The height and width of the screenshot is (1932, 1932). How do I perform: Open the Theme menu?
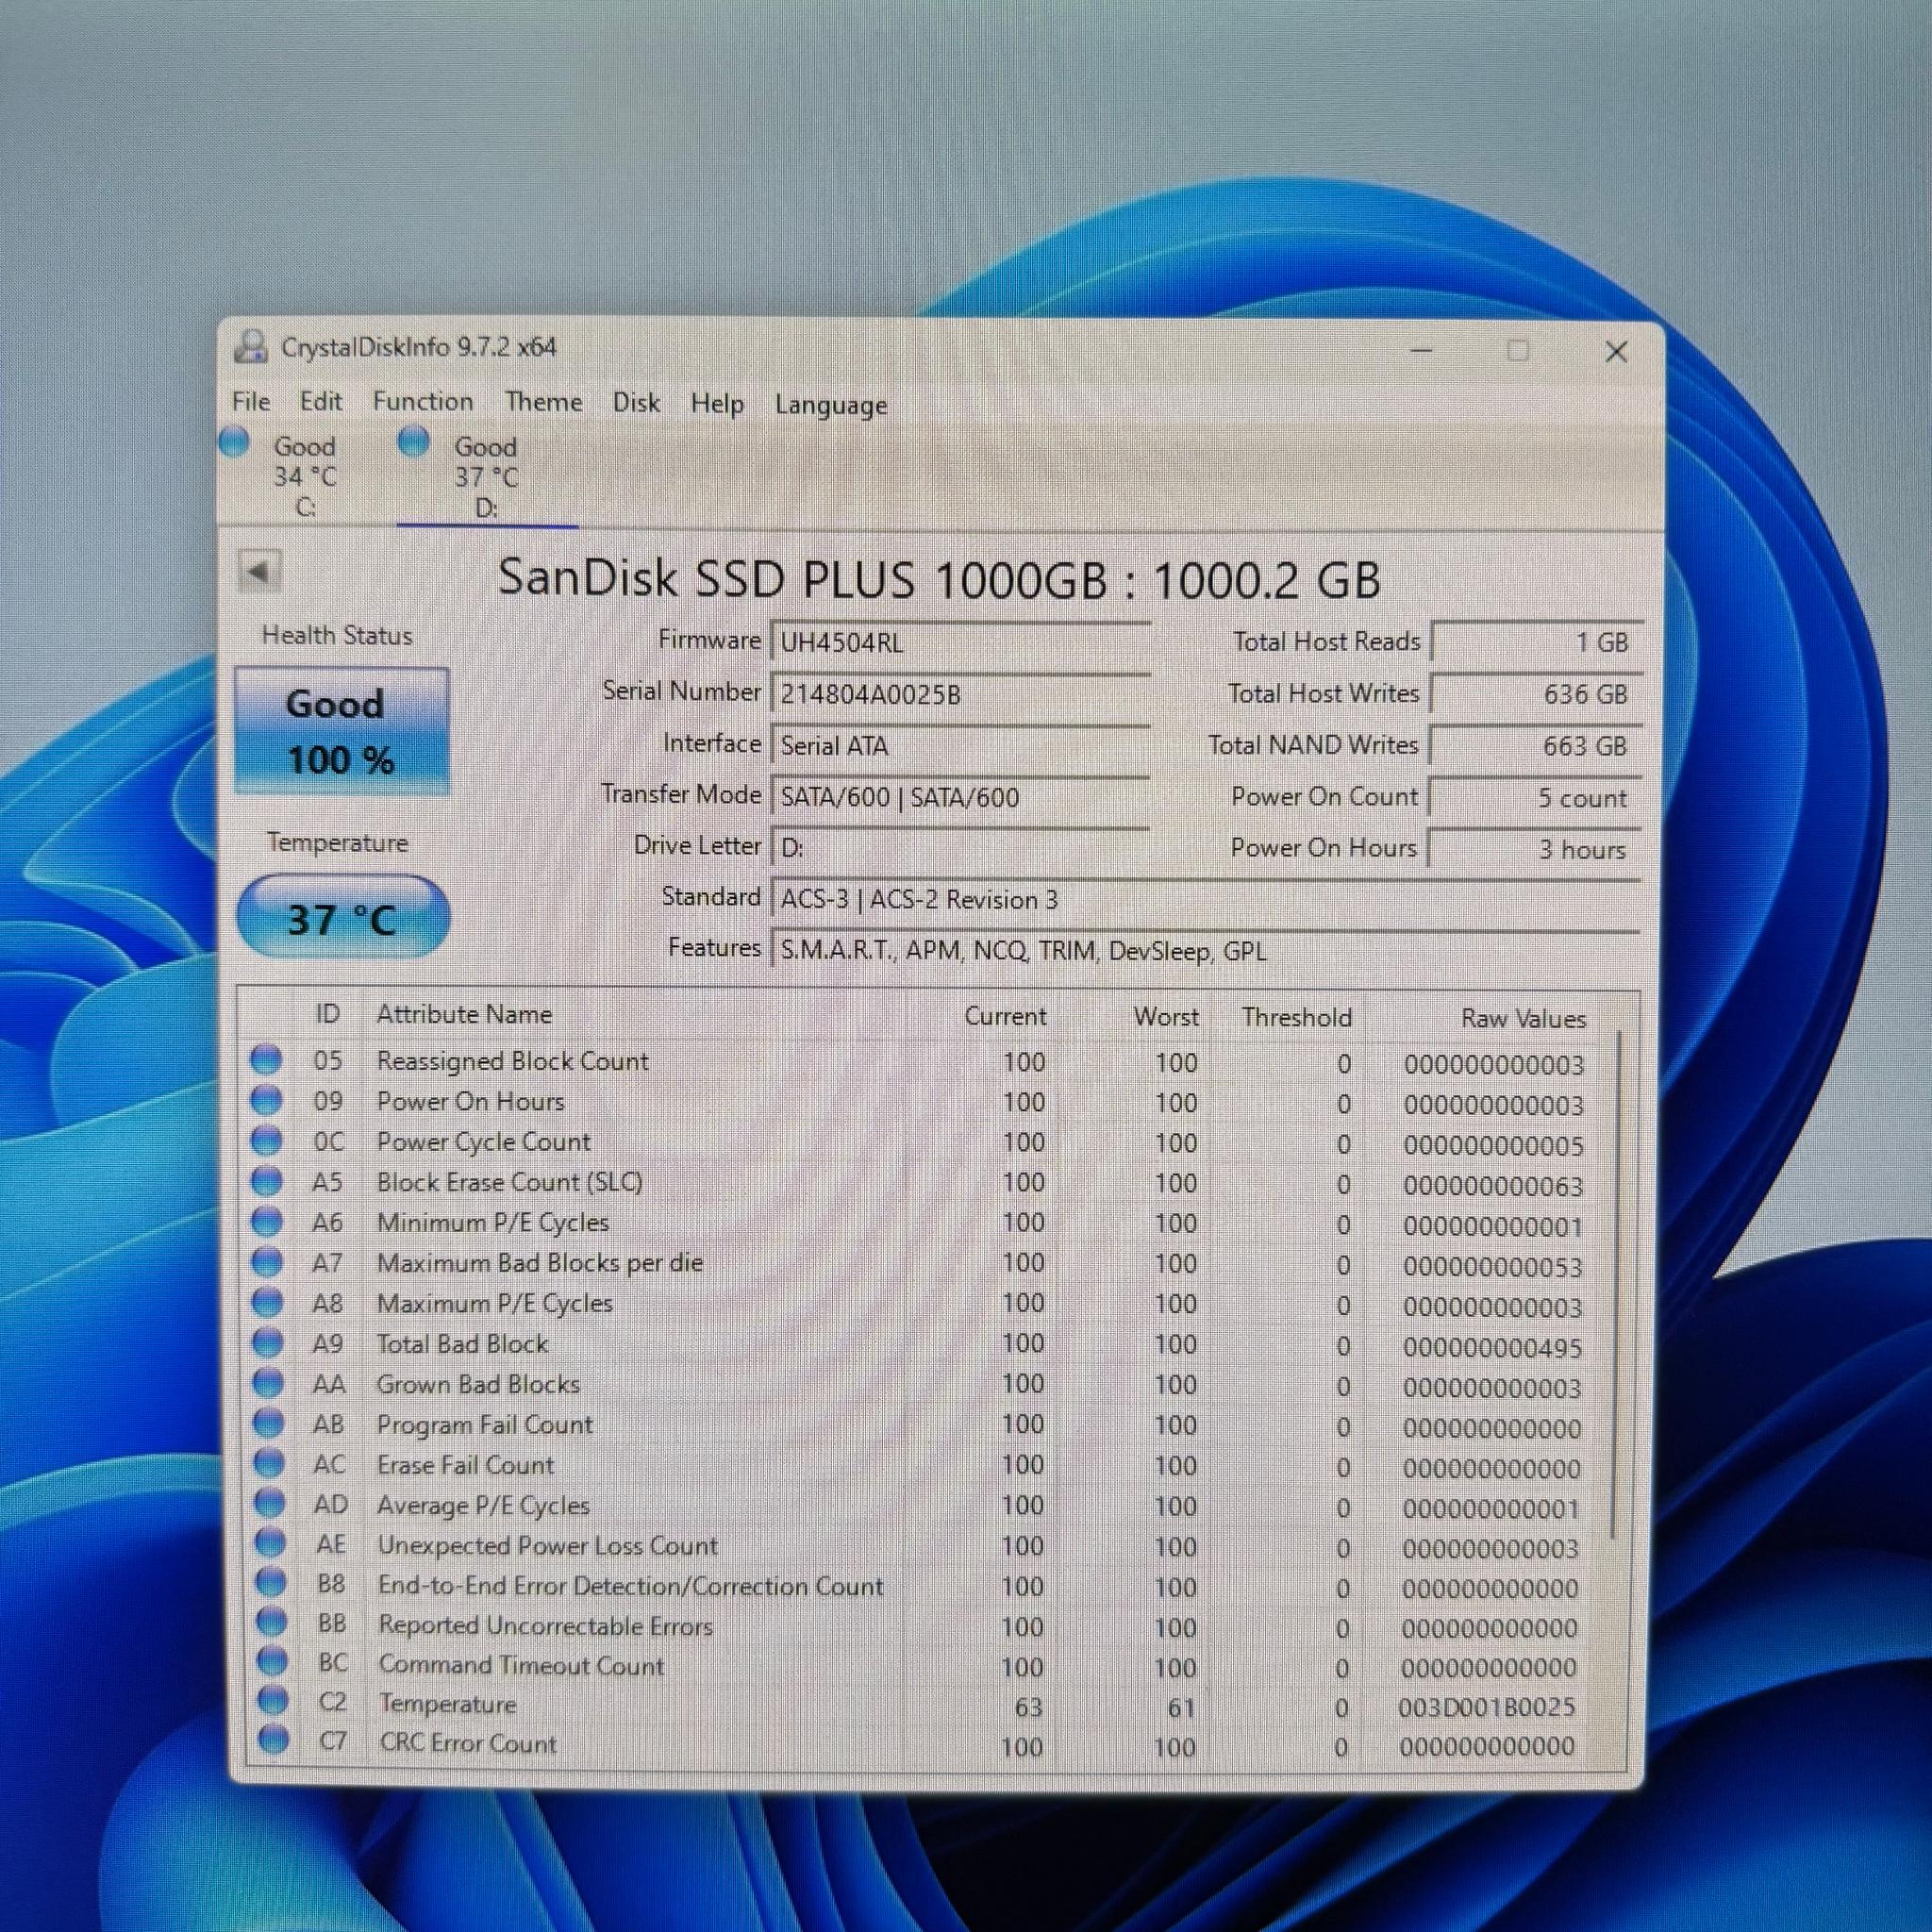544,403
